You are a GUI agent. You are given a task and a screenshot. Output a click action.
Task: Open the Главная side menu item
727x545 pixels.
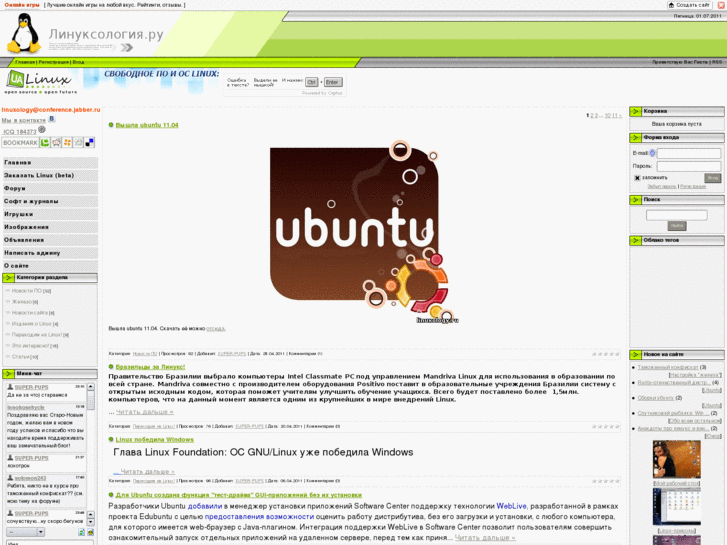50,163
